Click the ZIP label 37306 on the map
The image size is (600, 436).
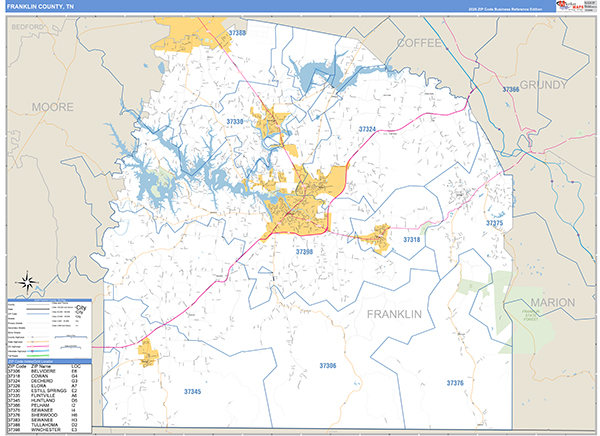[328, 366]
